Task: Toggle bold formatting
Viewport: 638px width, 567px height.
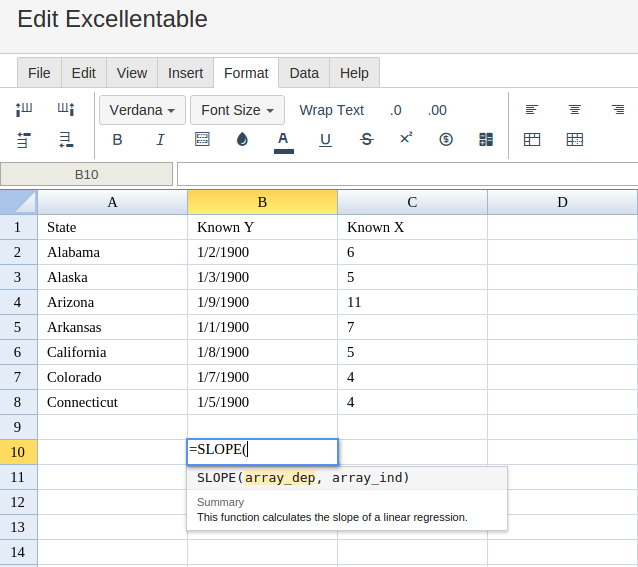Action: [x=117, y=140]
